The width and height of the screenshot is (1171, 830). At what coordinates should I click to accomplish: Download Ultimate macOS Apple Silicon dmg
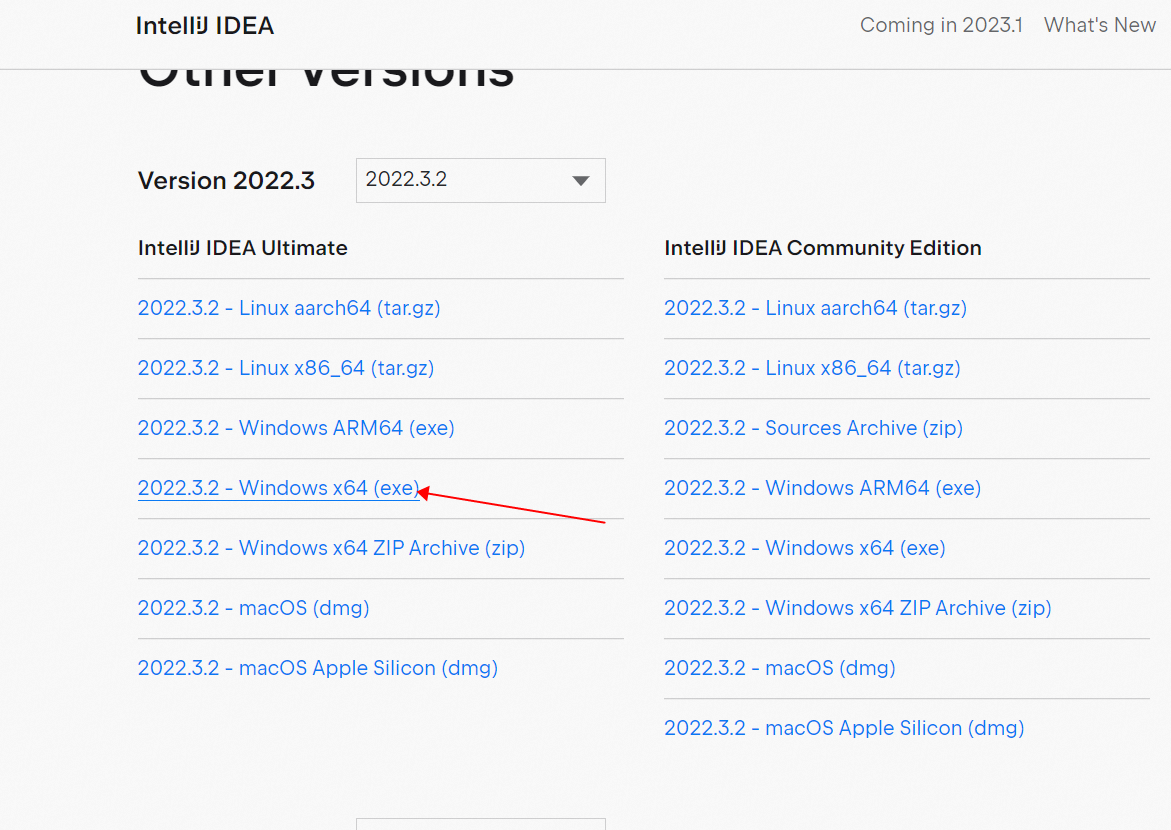318,668
